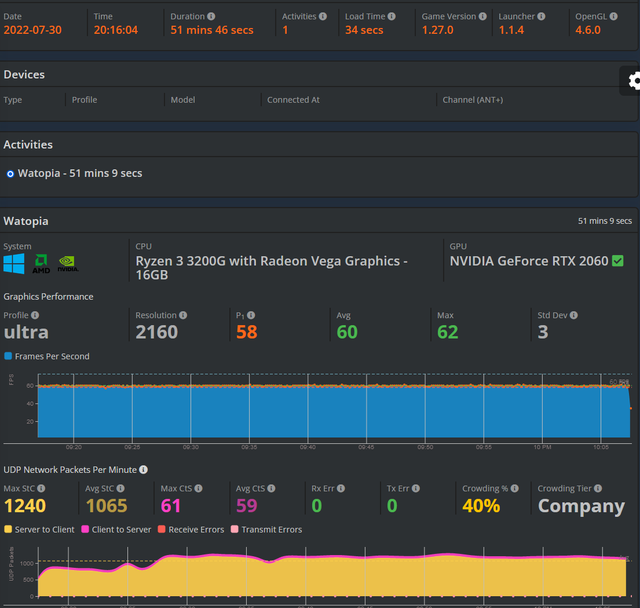Click the Tx Err info icon
The image size is (640, 608).
(x=416, y=488)
